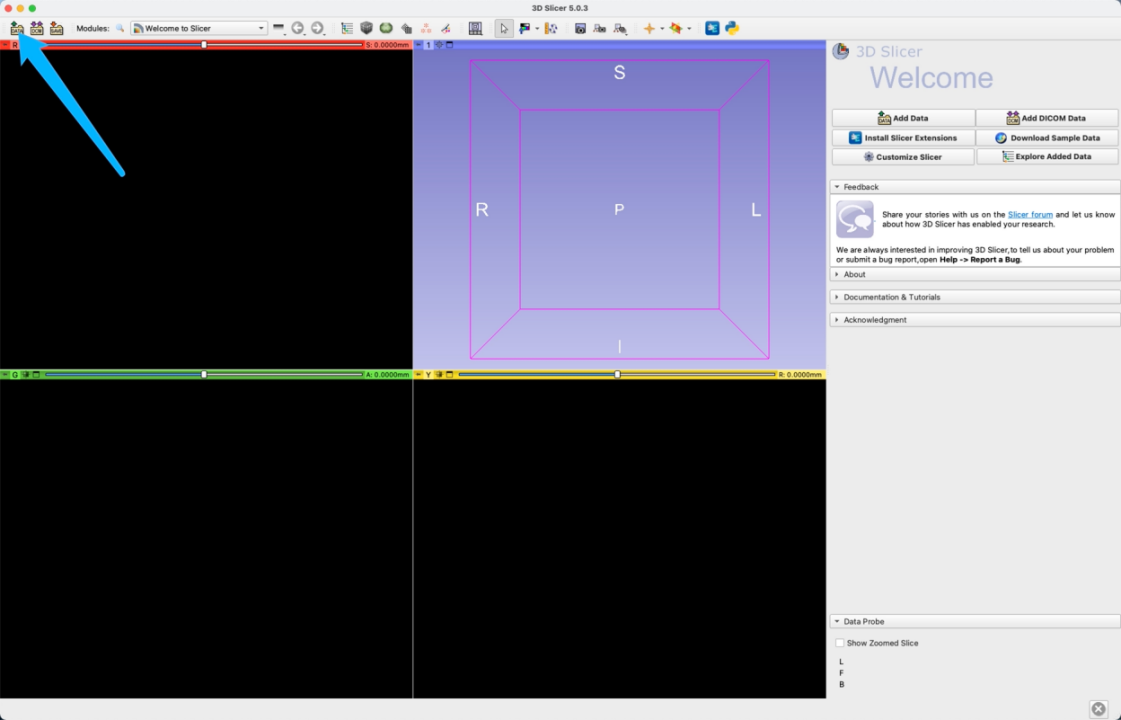Click Install Slicer Extensions button
Image resolution: width=1121 pixels, height=720 pixels.
(903, 137)
